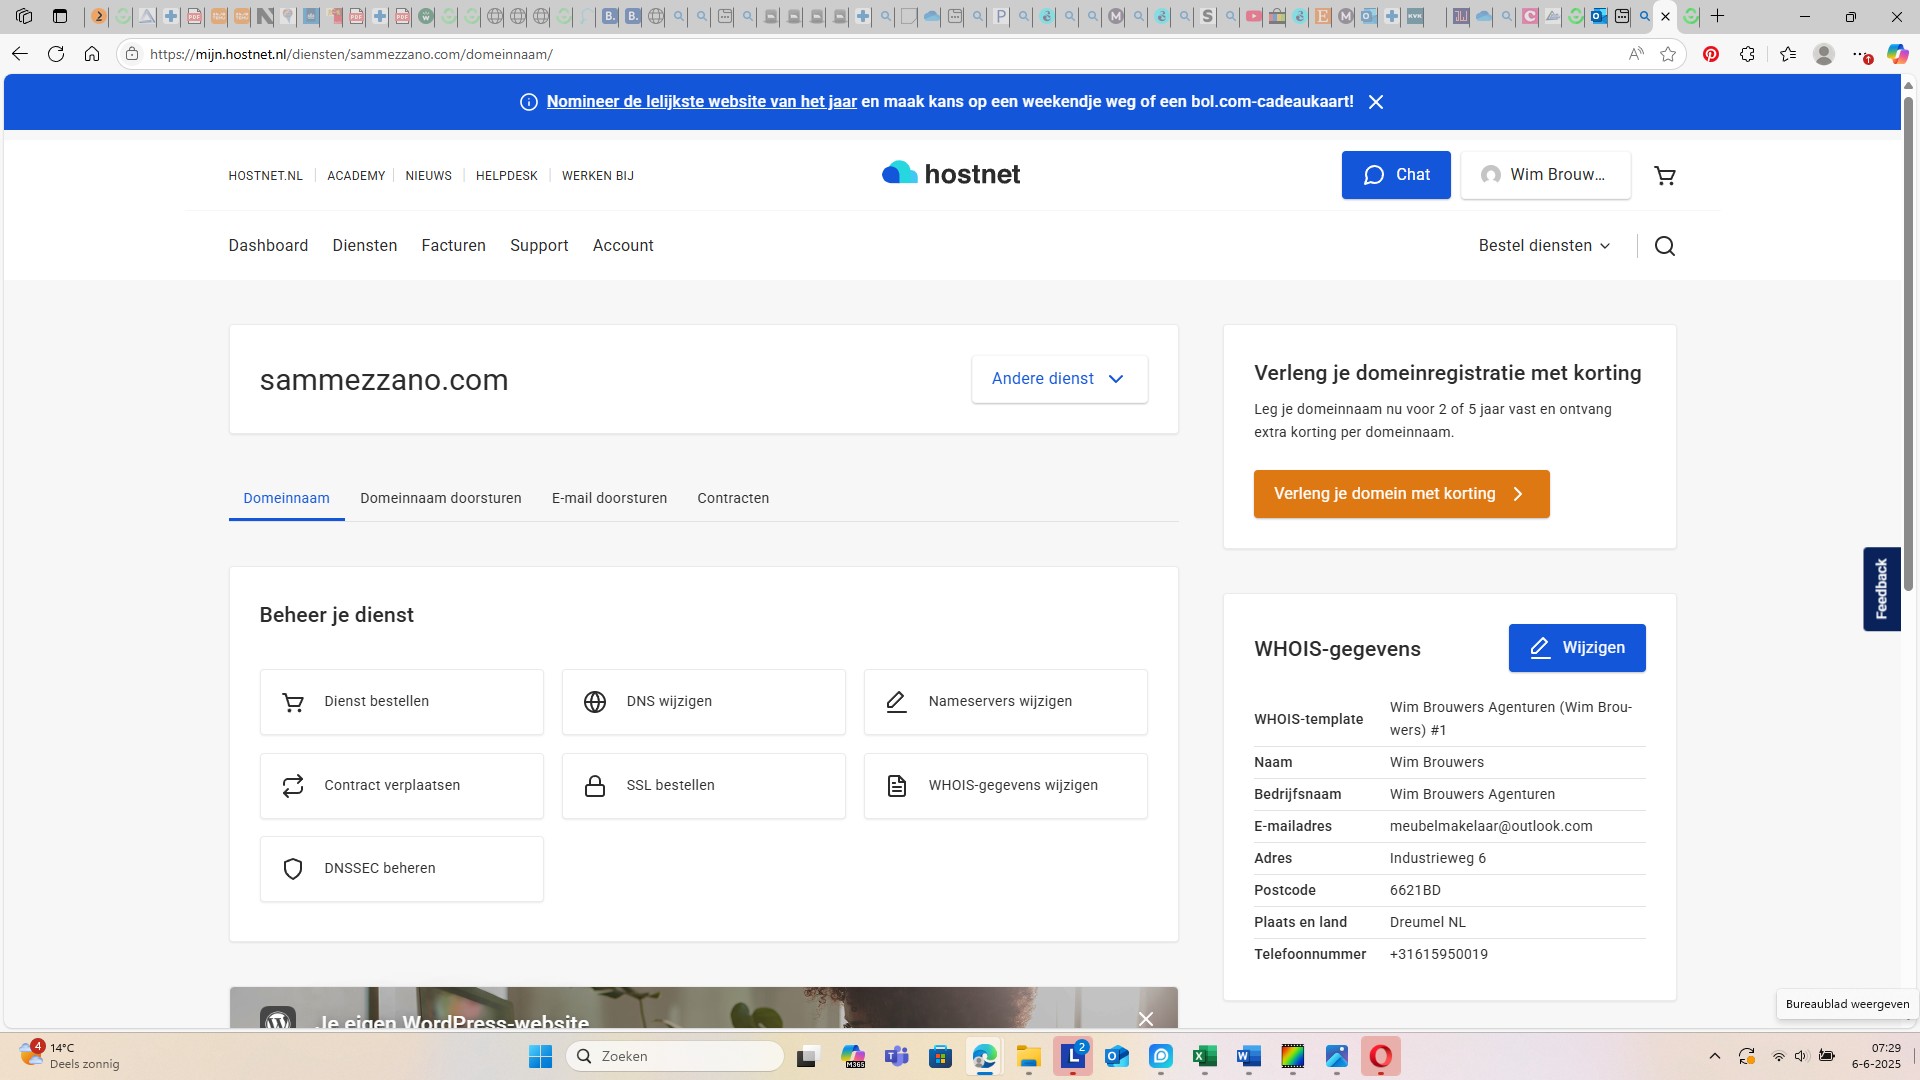
Task: Expand the Bestel diensten dropdown
Action: tap(1545, 246)
